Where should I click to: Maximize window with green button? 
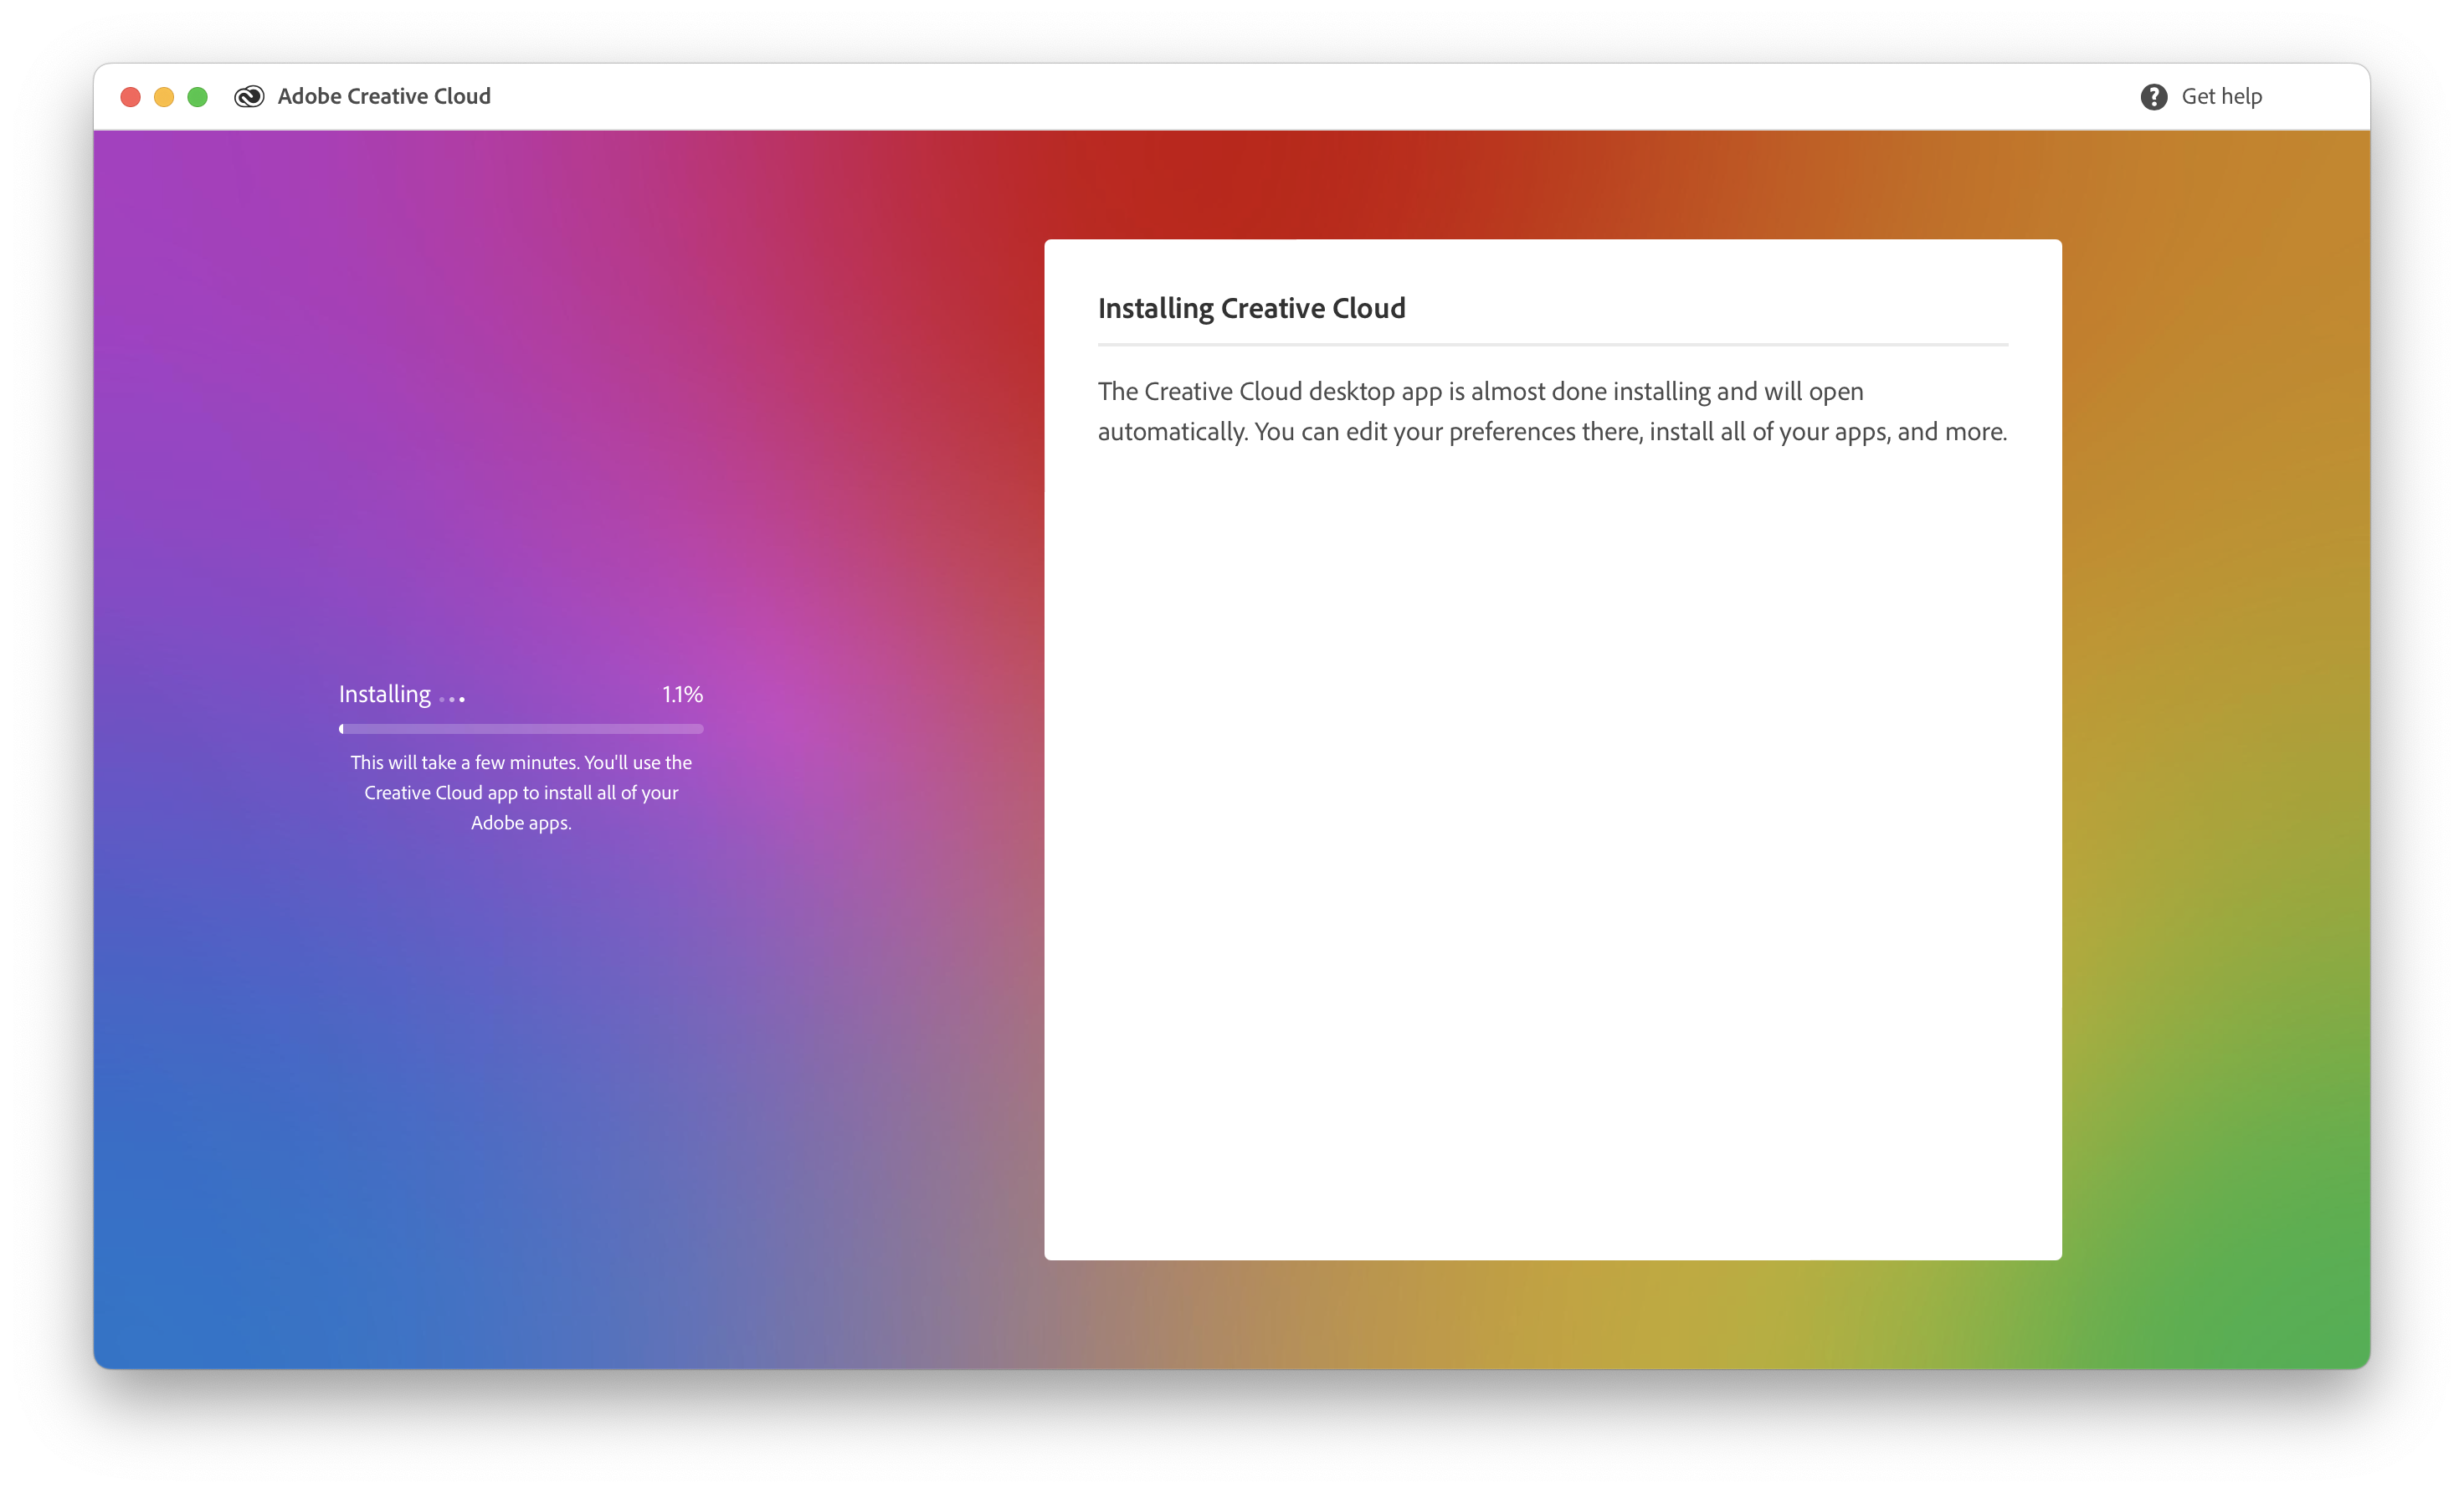tap(198, 96)
